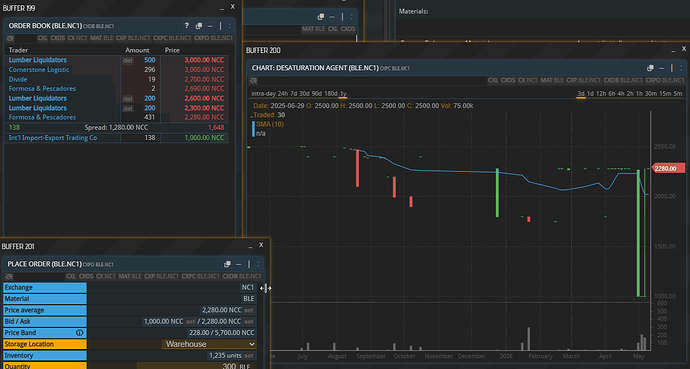The width and height of the screenshot is (690, 369).
Task: Click CXL in Order Book context bar
Action: point(43,38)
